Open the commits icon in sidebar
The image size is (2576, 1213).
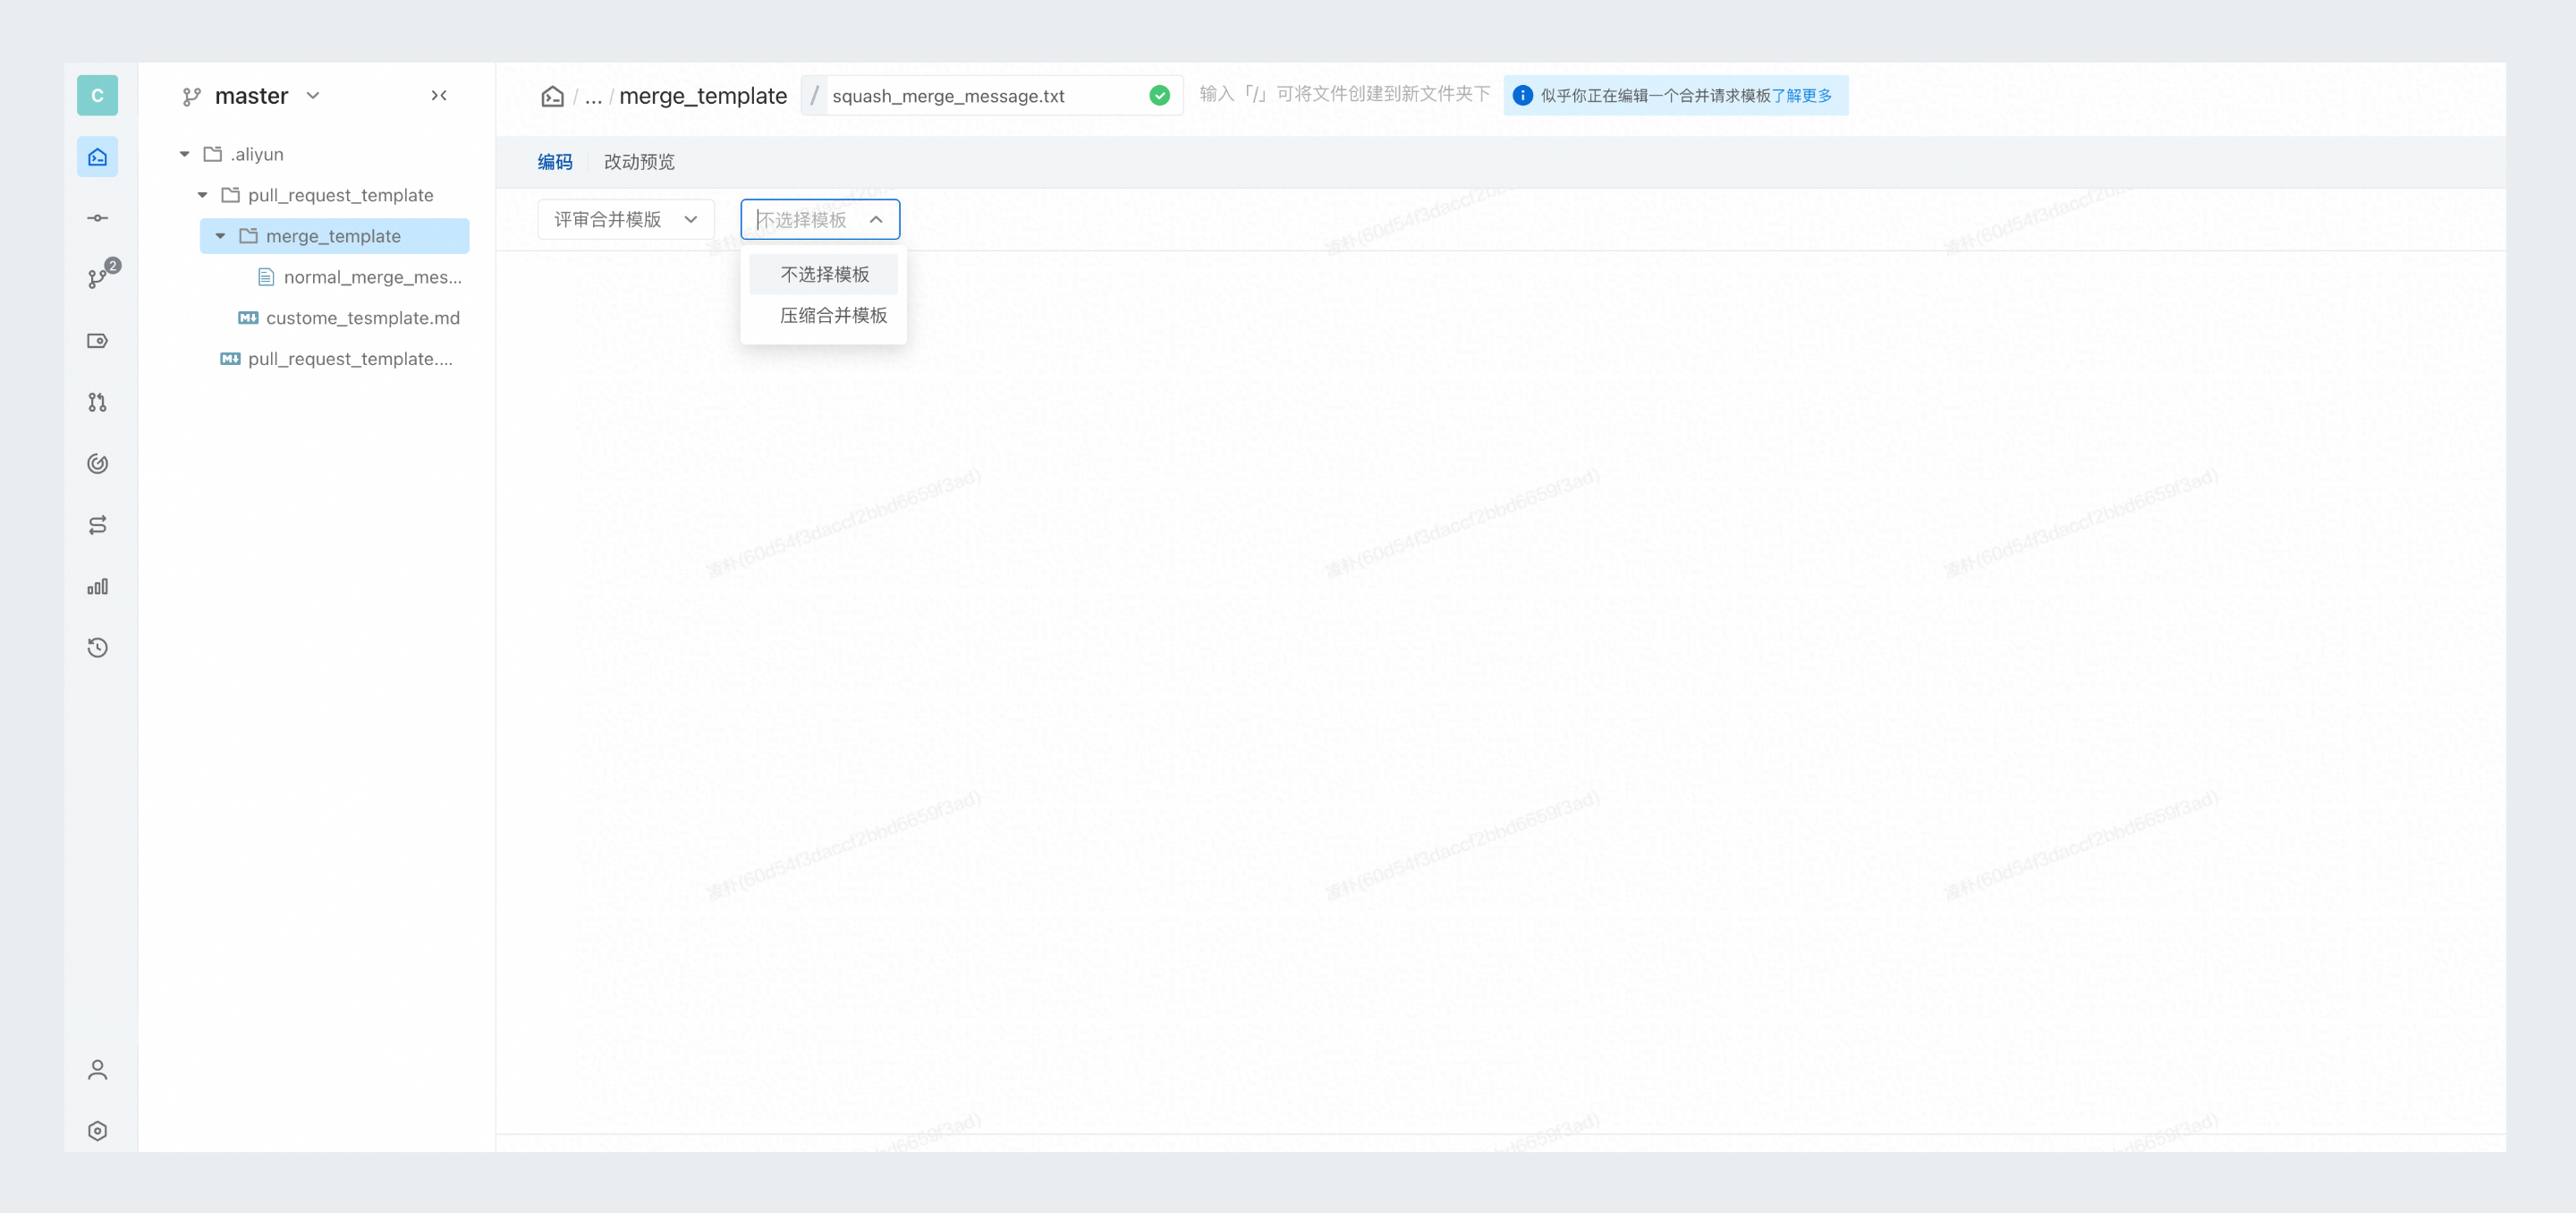[x=97, y=218]
